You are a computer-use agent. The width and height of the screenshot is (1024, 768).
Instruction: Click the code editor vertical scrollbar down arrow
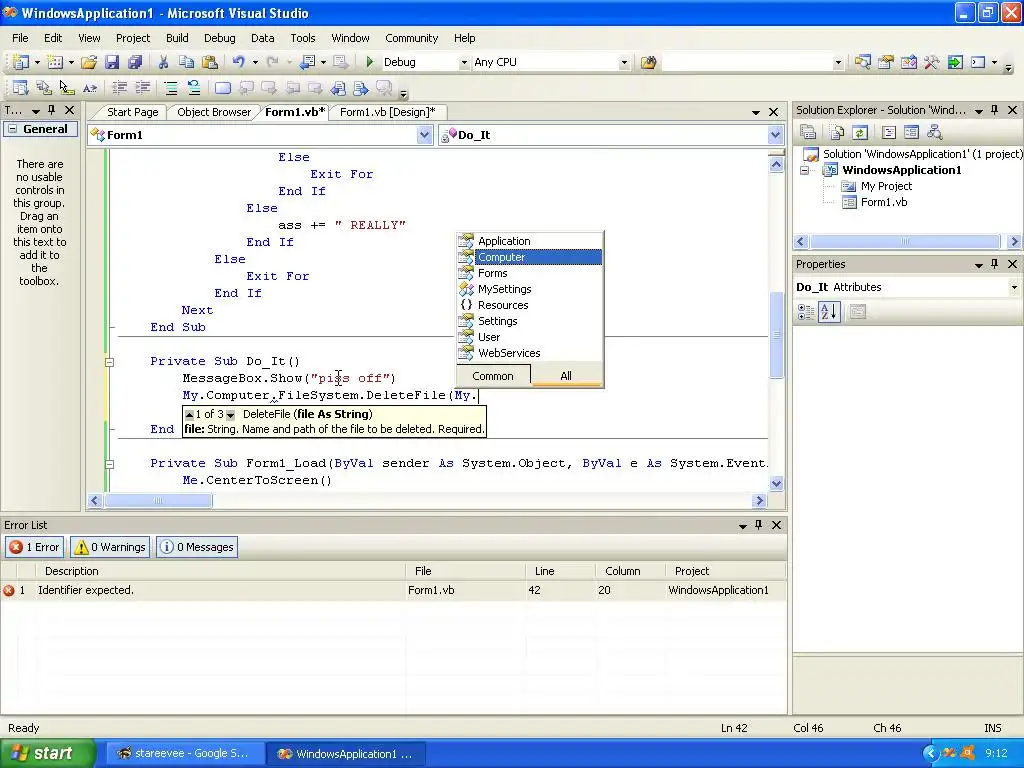pos(776,483)
